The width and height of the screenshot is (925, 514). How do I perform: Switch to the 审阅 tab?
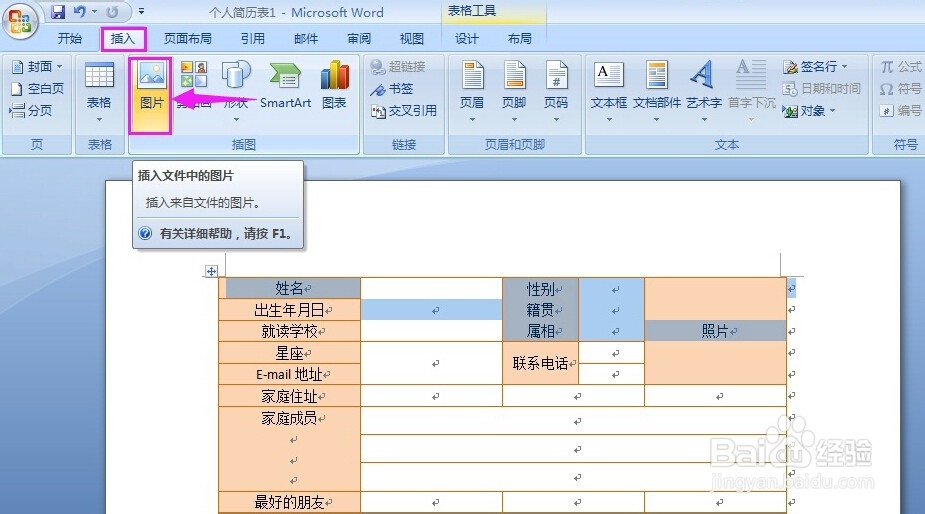359,38
